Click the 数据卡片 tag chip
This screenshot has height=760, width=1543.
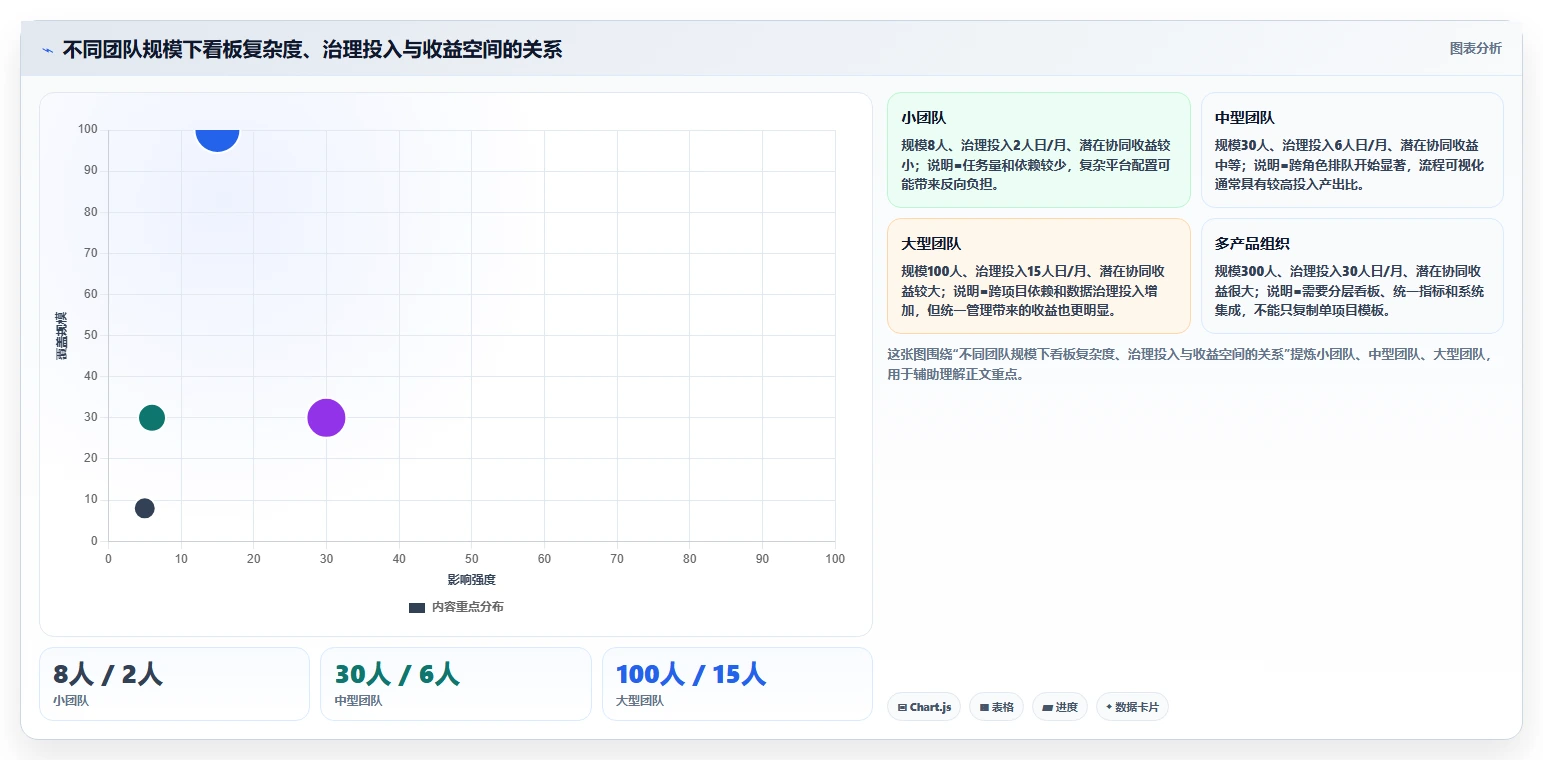coord(1132,707)
